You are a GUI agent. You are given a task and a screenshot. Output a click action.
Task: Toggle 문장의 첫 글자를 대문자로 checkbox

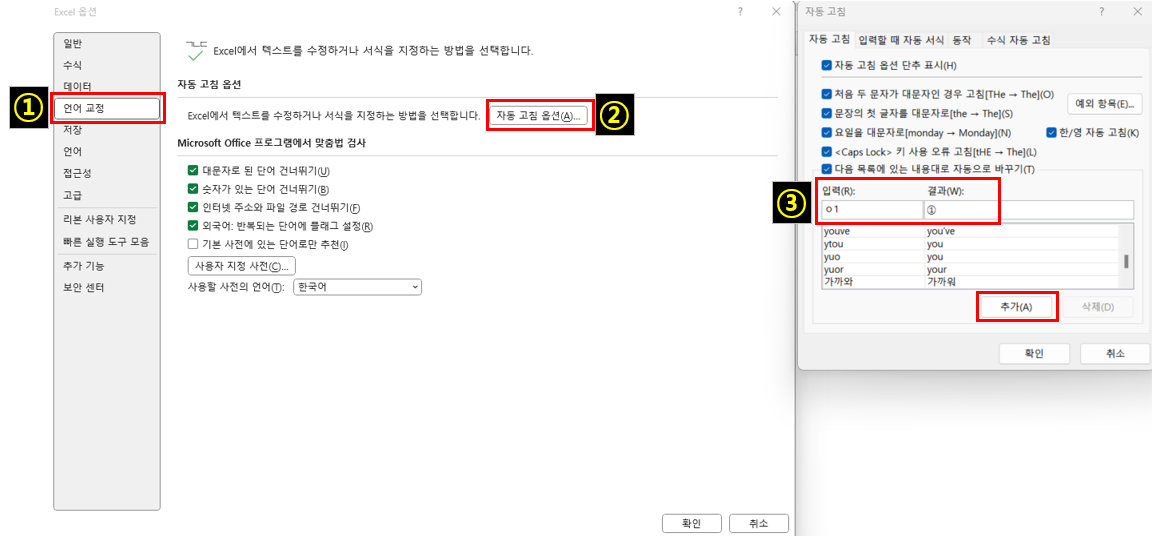(827, 114)
